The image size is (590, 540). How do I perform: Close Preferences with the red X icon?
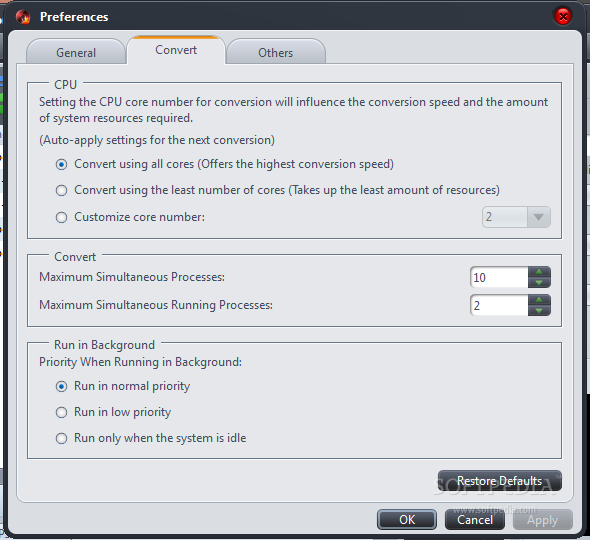pyautogui.click(x=563, y=17)
